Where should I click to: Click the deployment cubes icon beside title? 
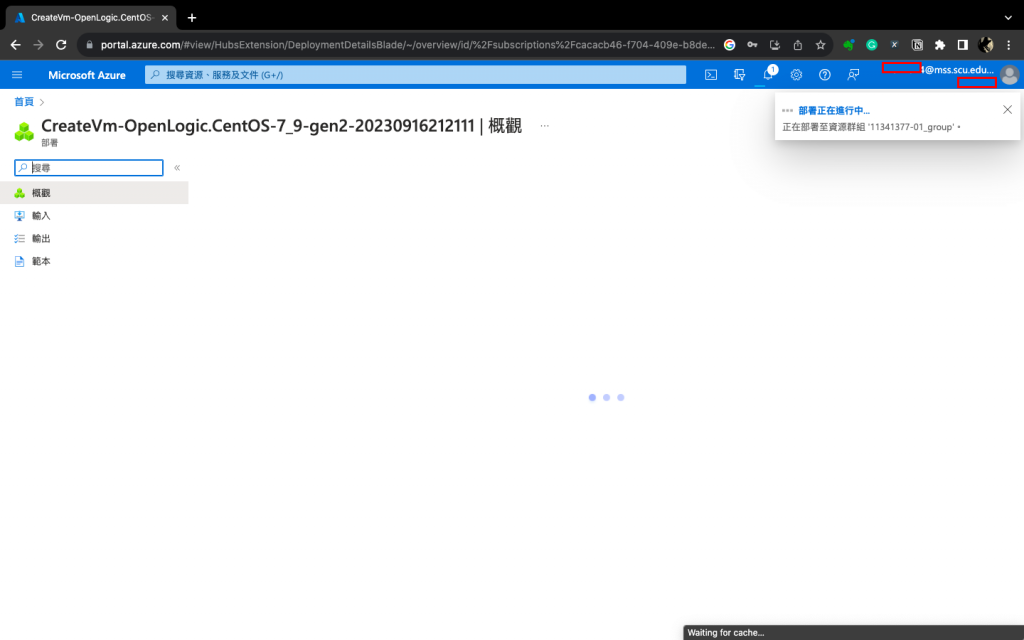click(24, 132)
